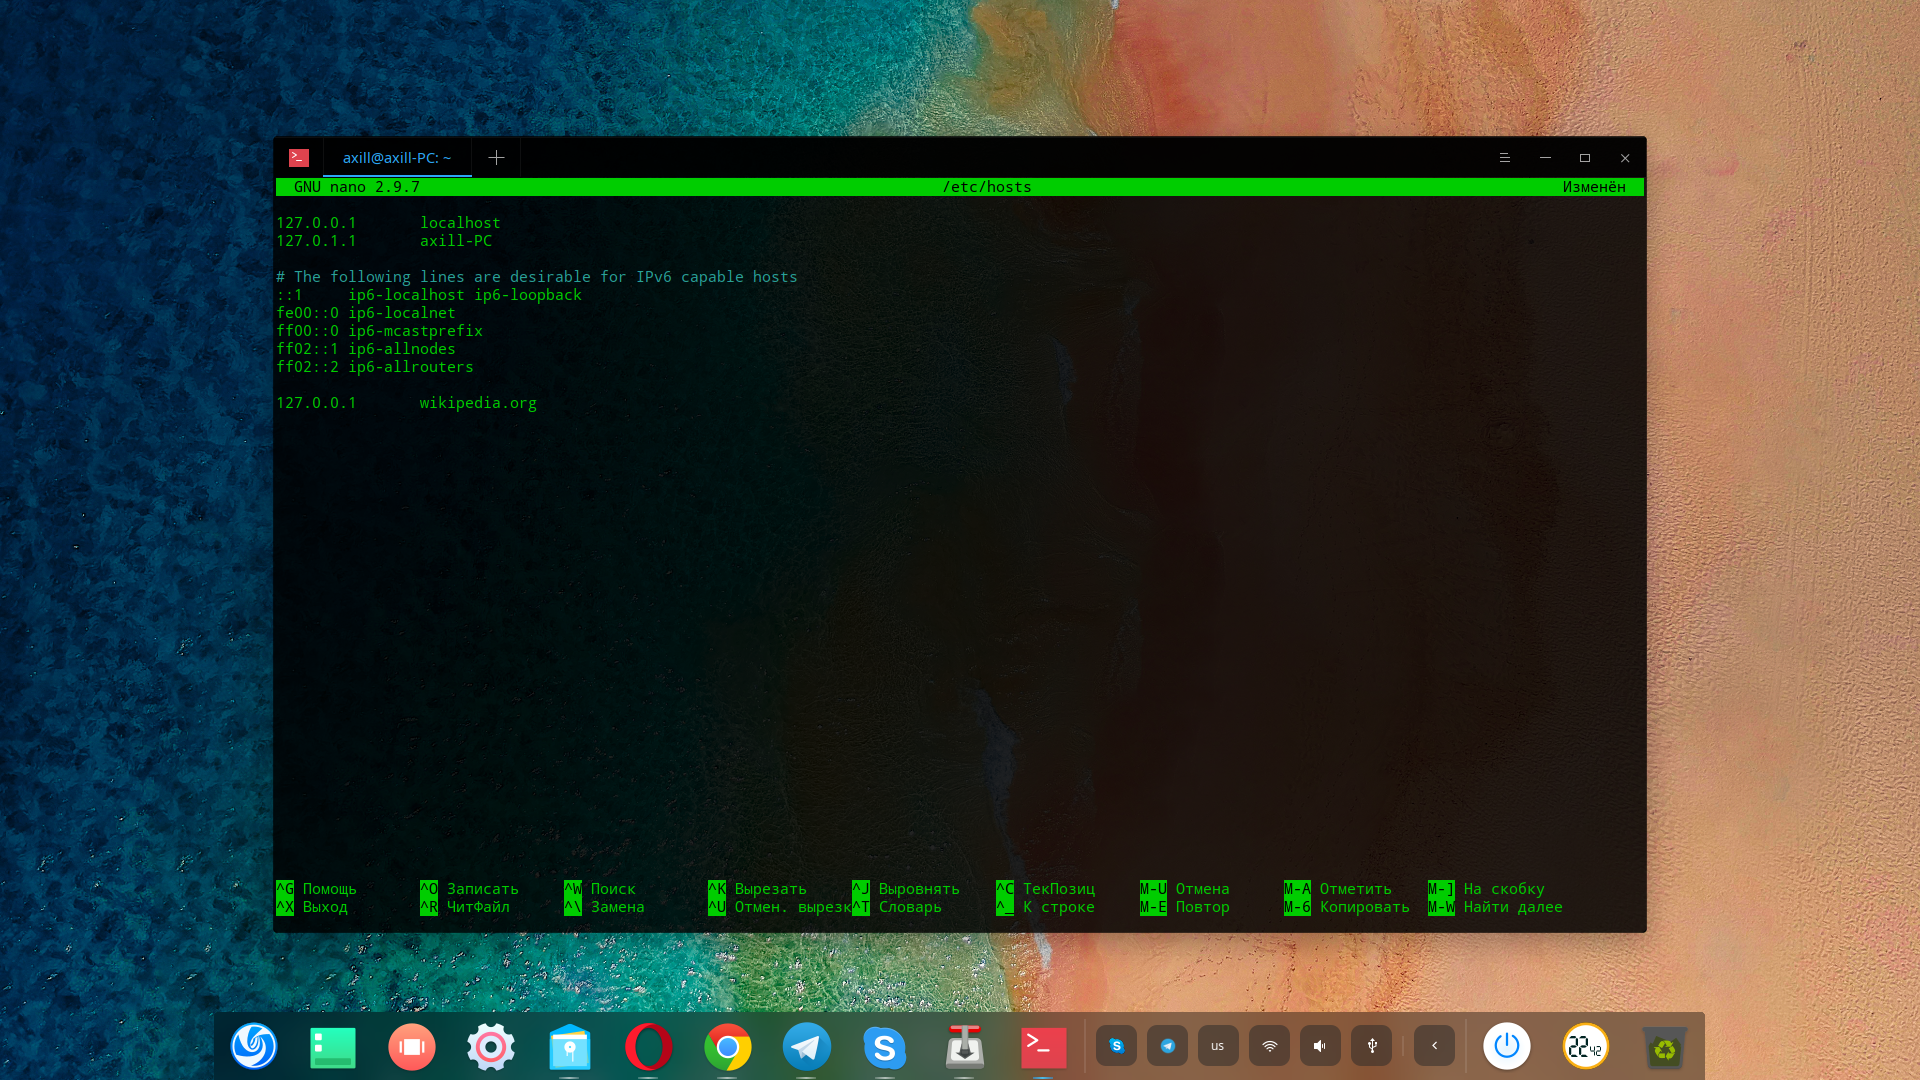
Task: Toggle the us keyboard layout indicator
Action: [x=1218, y=1046]
